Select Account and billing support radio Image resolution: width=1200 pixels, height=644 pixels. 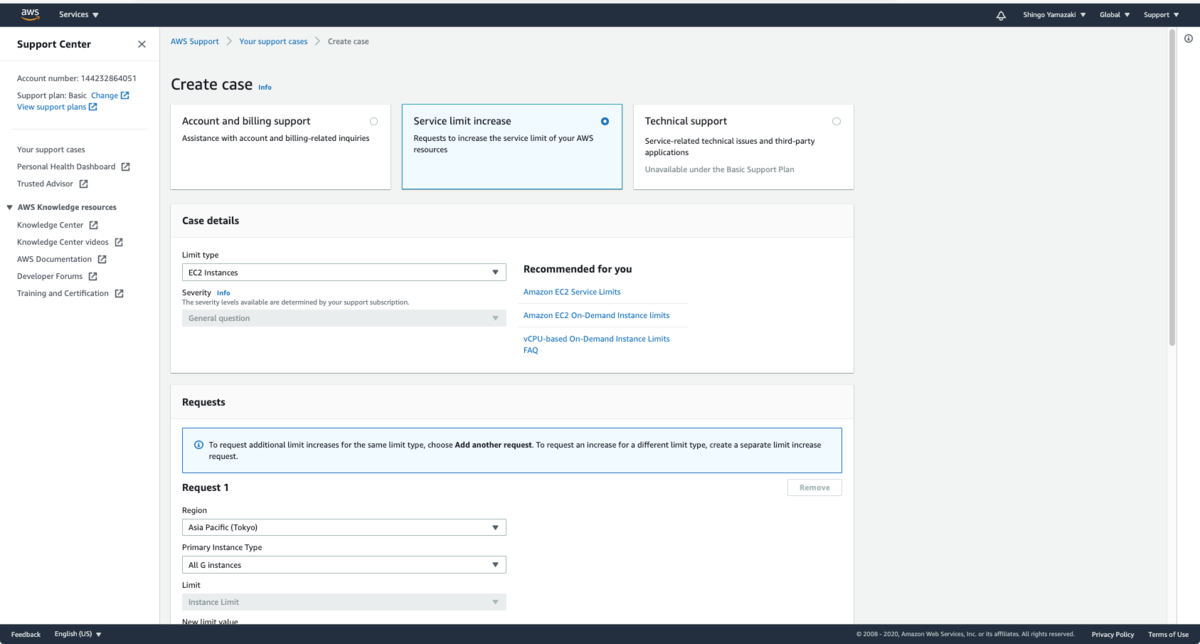374,121
